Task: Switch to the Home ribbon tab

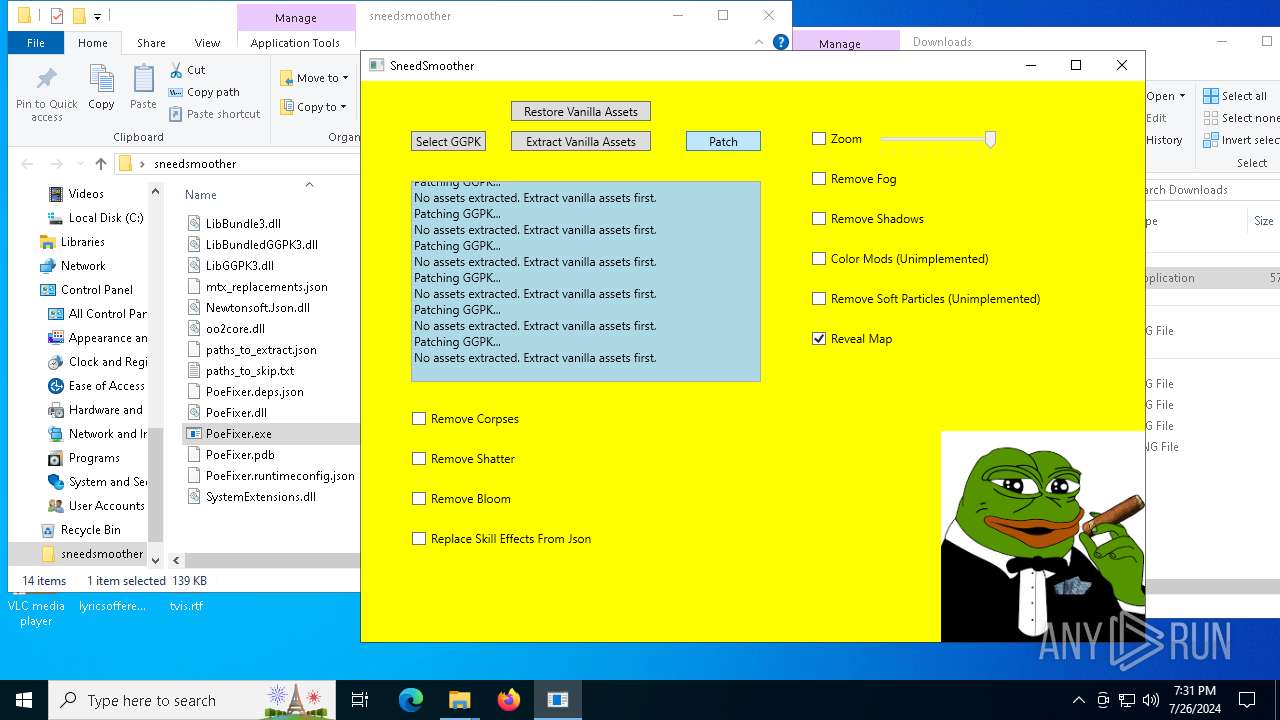Action: [92, 43]
